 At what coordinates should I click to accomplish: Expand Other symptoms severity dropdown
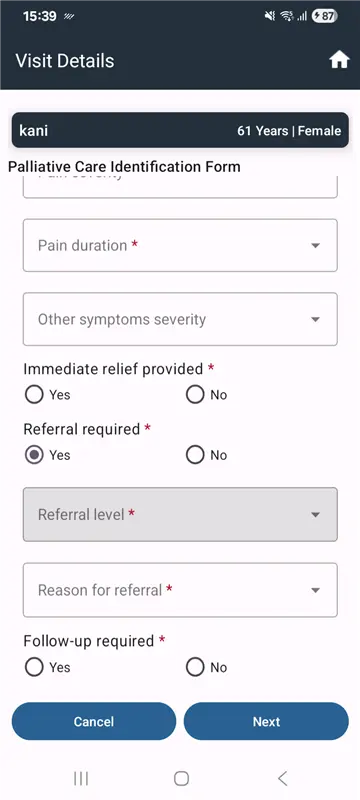pyautogui.click(x=180, y=319)
